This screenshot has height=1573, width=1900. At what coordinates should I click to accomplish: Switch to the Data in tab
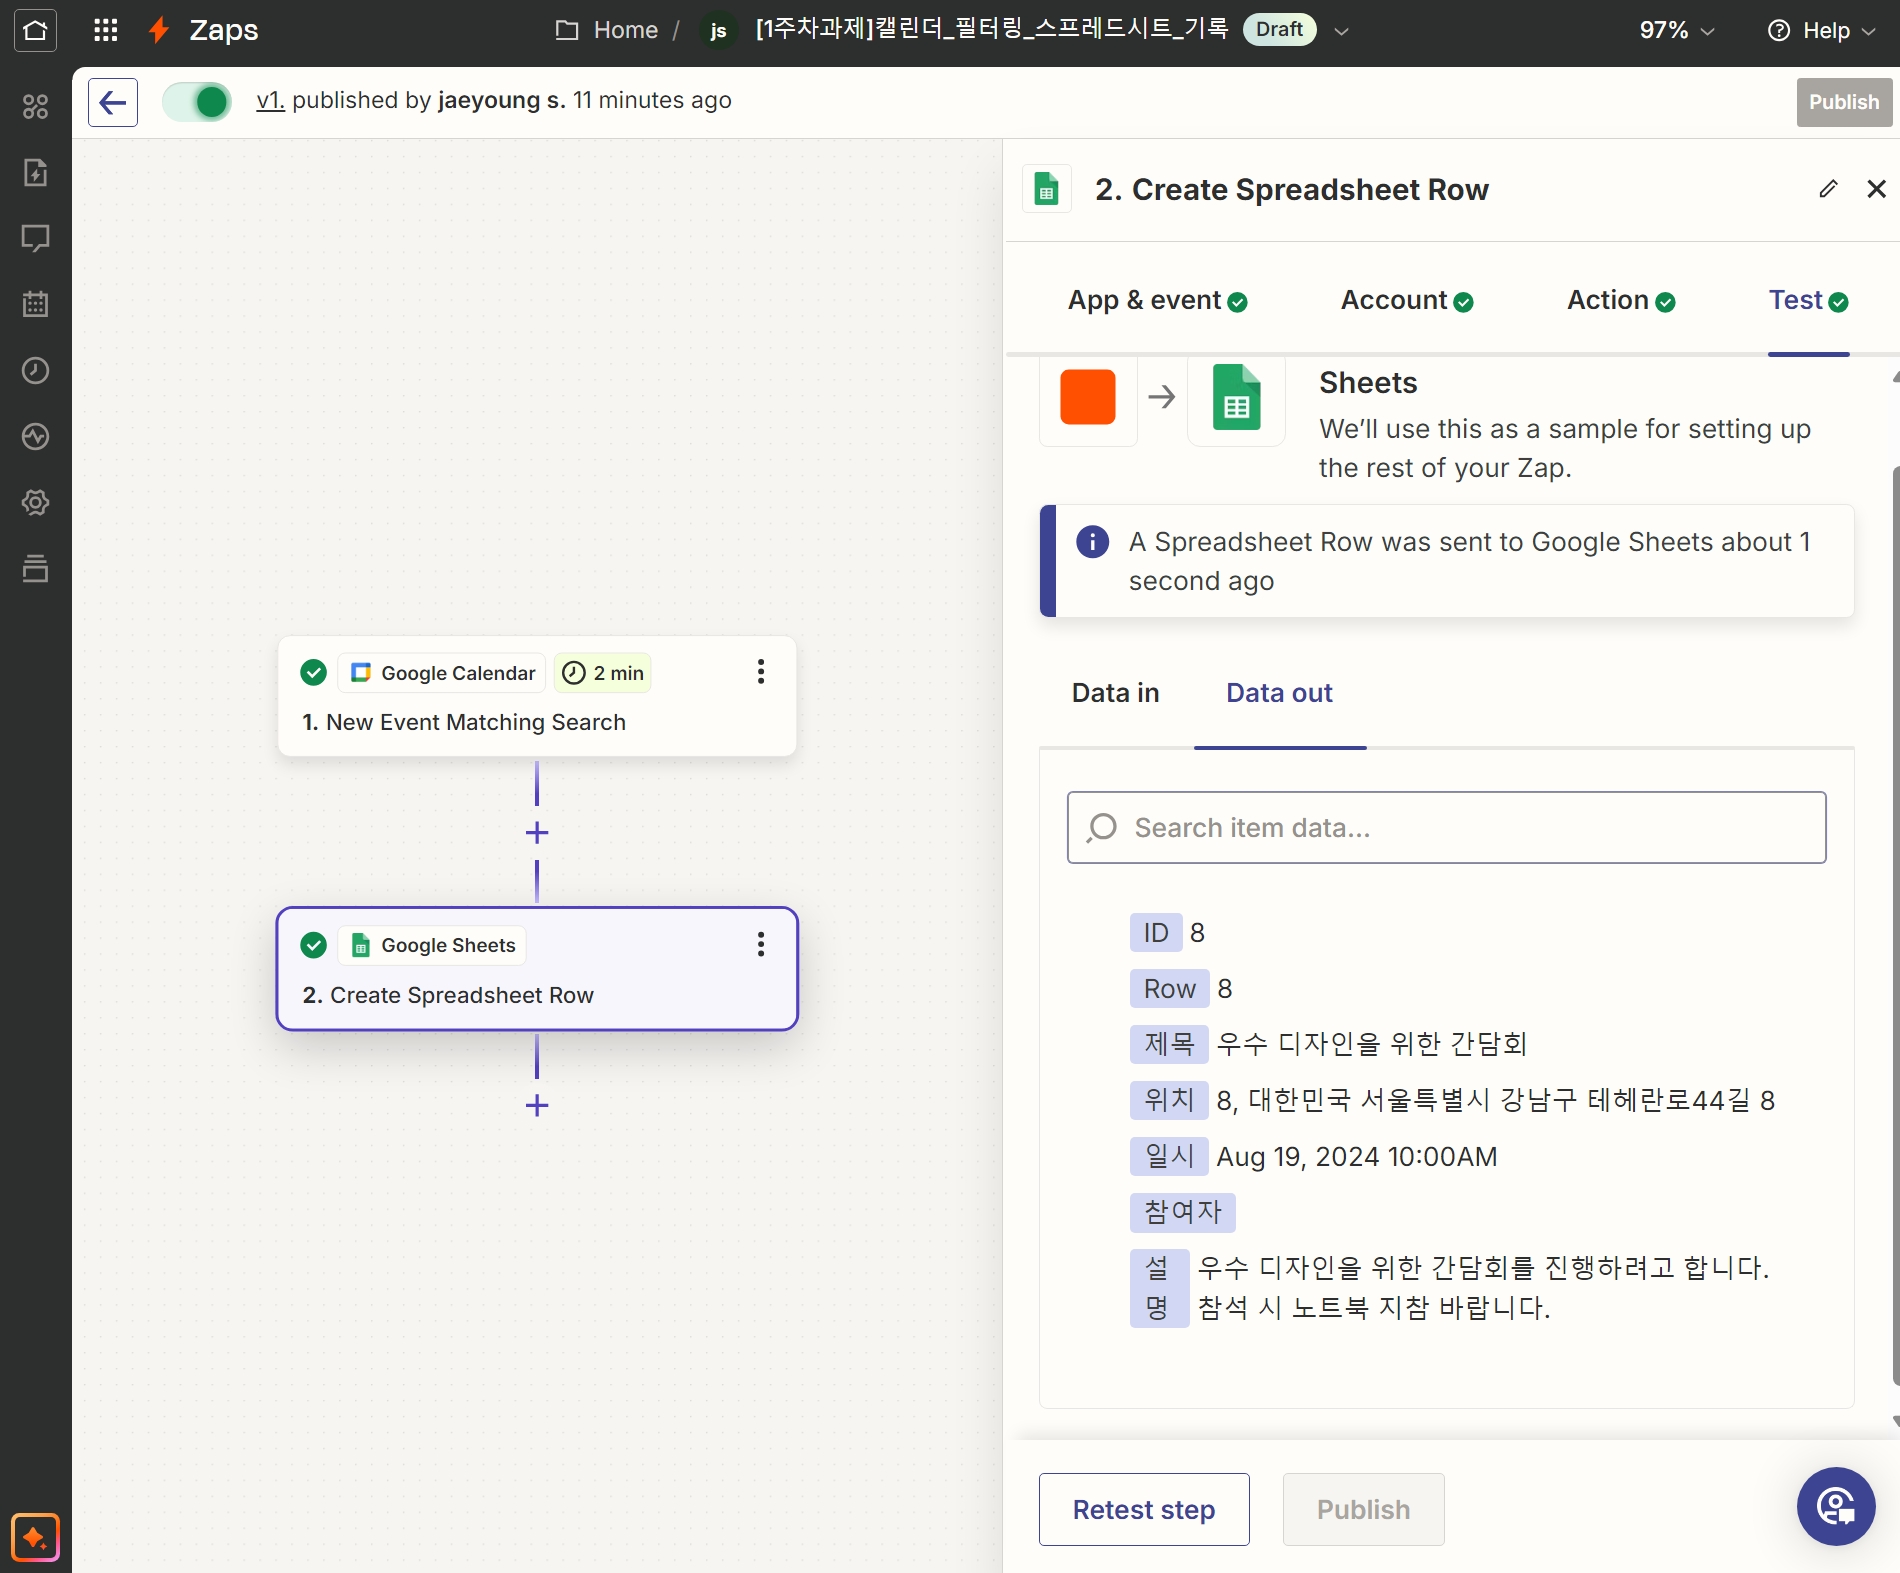pos(1115,693)
